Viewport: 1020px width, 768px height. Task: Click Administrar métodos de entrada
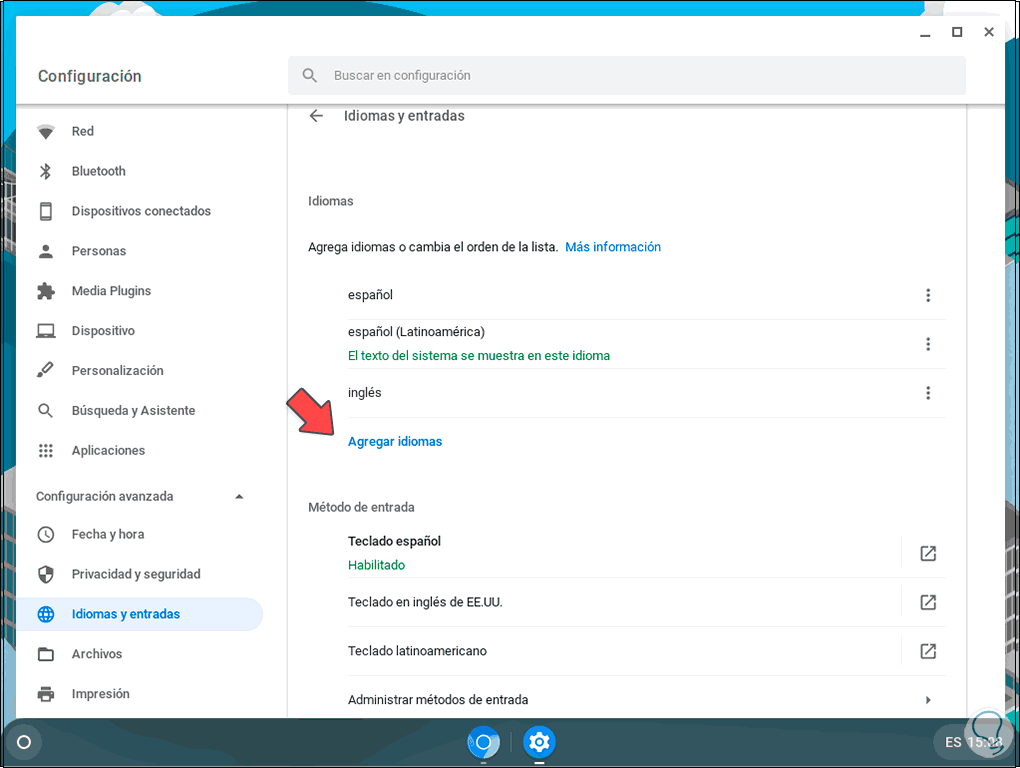(x=647, y=700)
